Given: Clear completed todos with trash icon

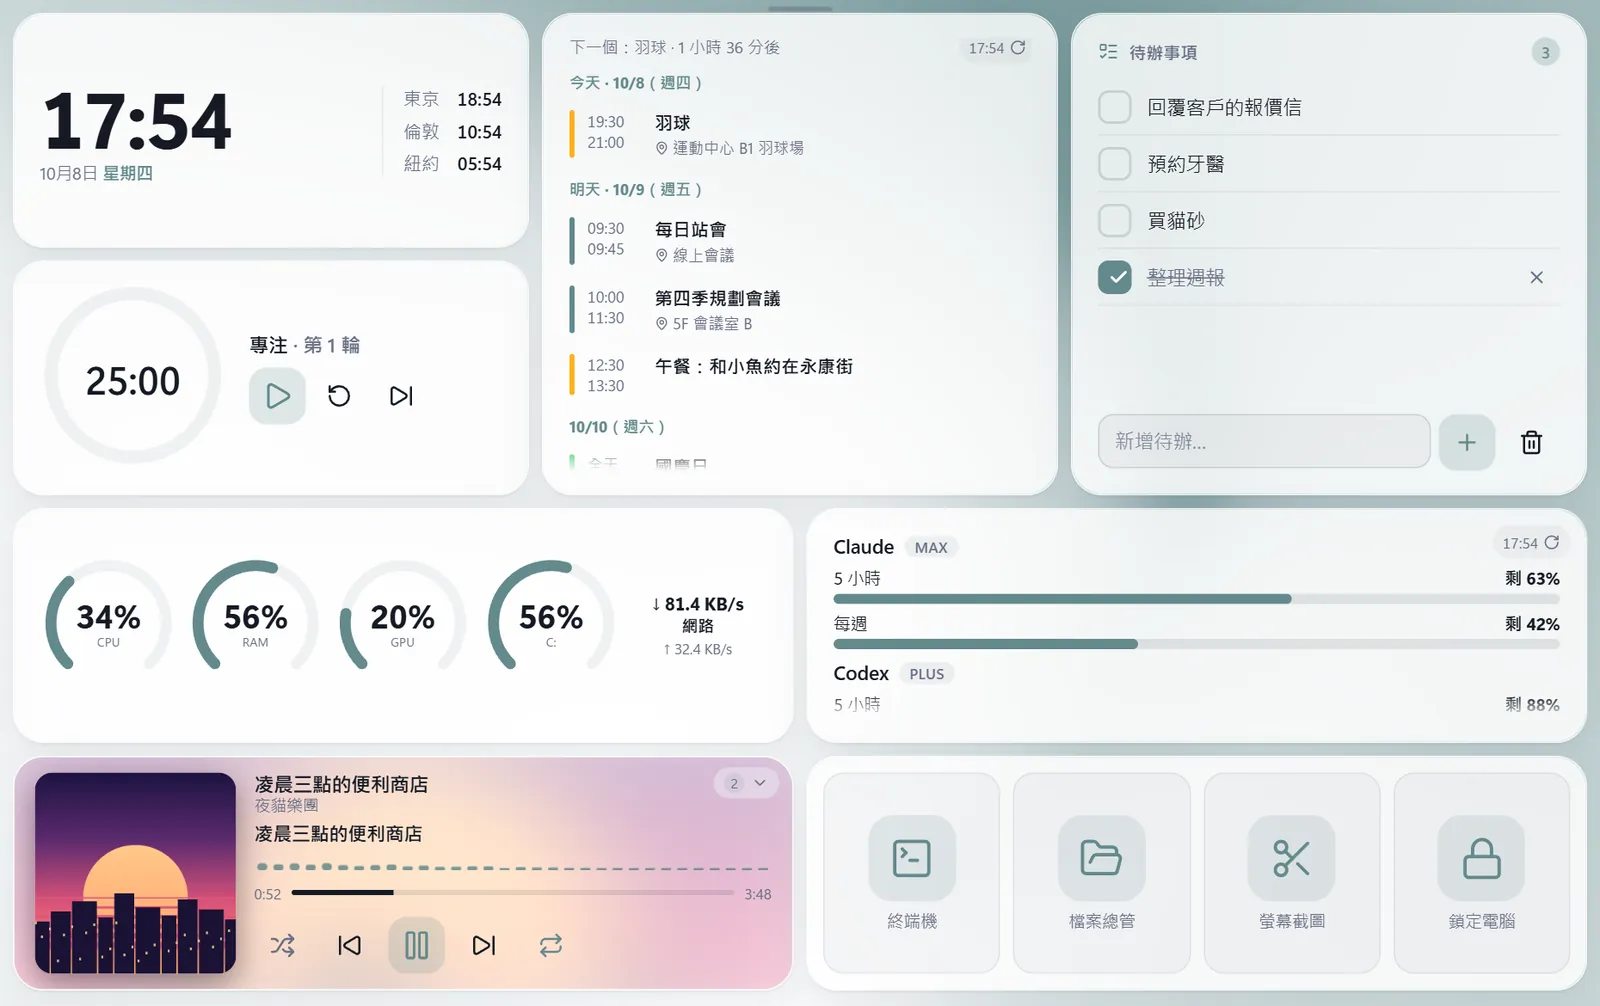Looking at the screenshot, I should click(1531, 442).
